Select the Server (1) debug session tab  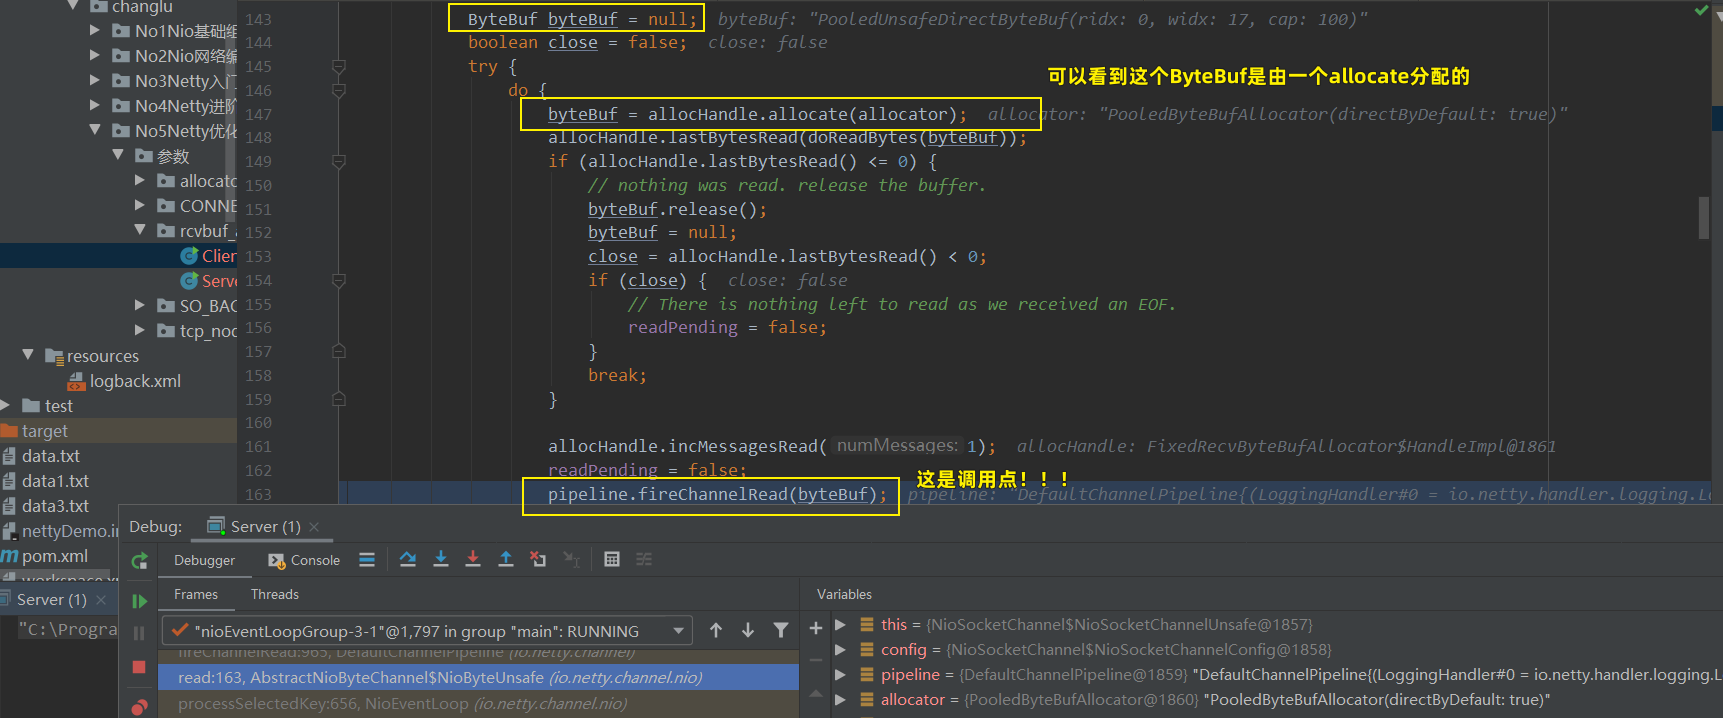pyautogui.click(x=265, y=526)
